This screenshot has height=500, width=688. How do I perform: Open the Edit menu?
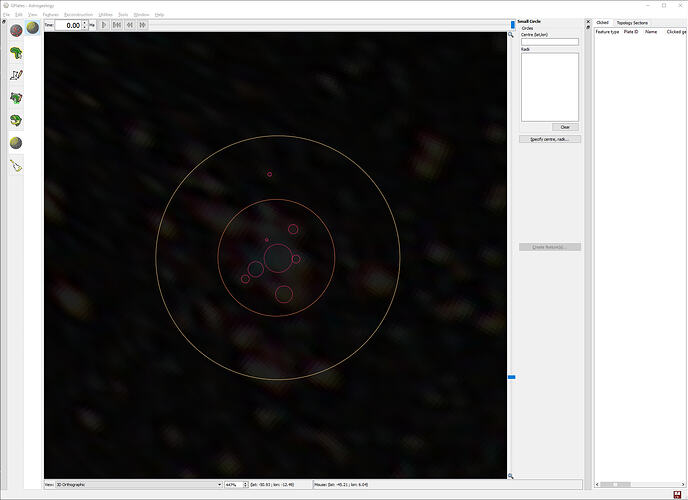(19, 15)
